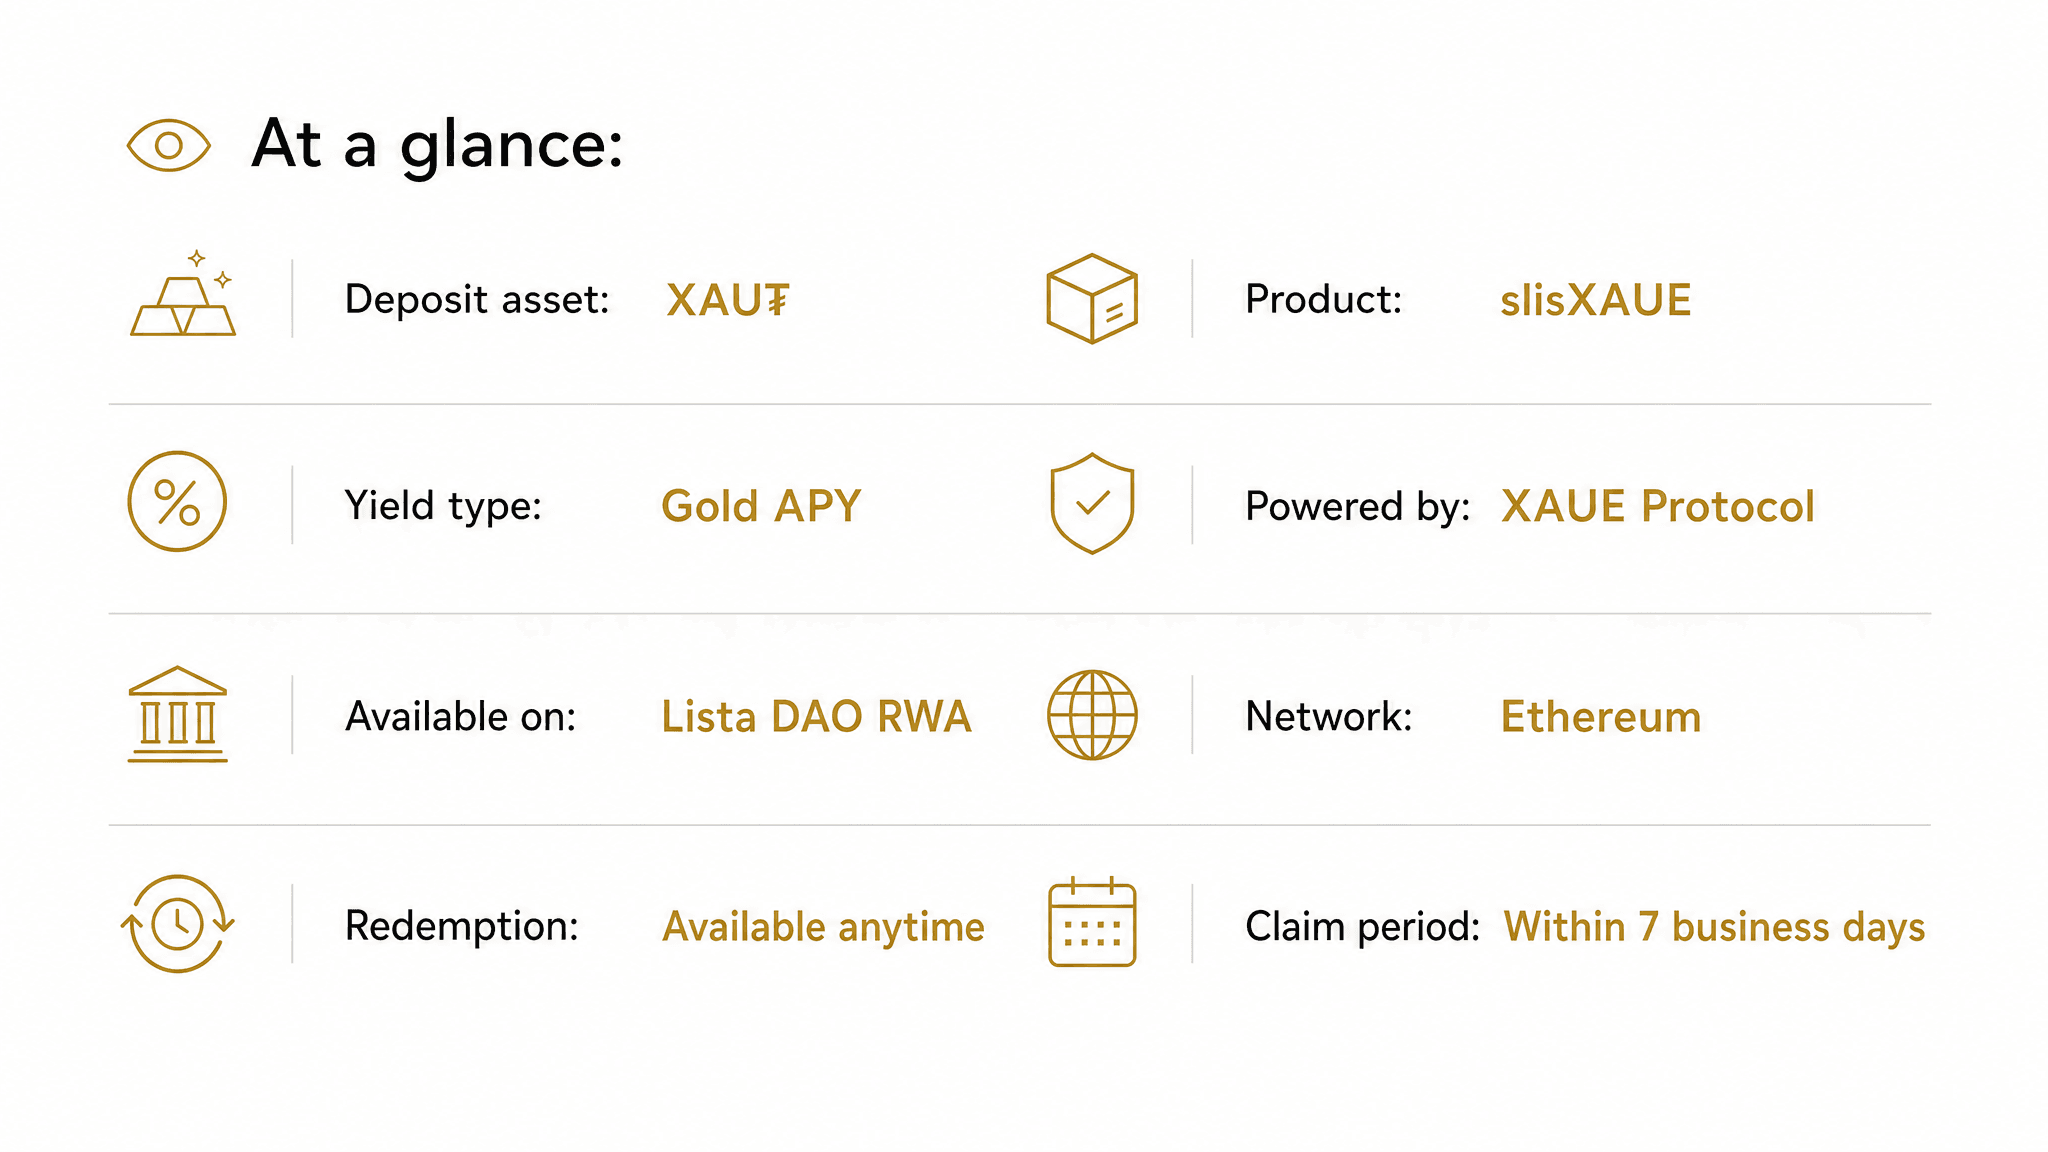Click the Available anytime redemption text

pyautogui.click(x=823, y=927)
